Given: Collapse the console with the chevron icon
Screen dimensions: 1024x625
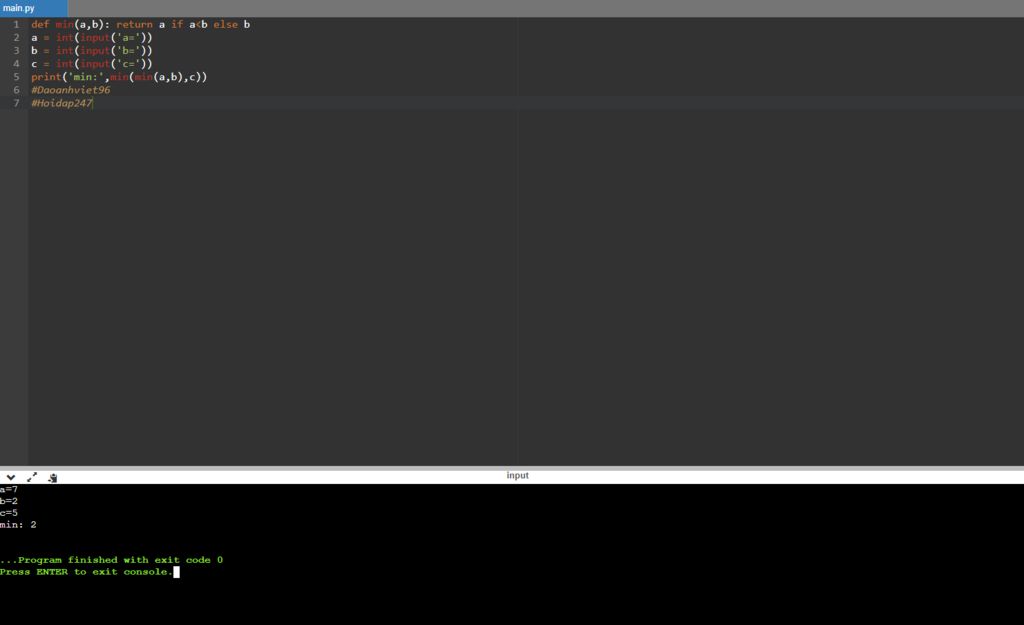Looking at the screenshot, I should (x=10, y=477).
